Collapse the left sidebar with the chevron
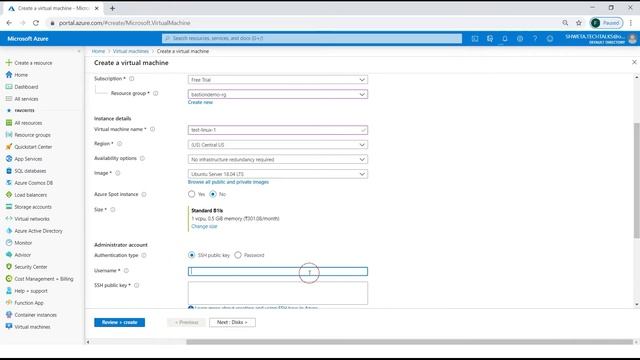 click(x=79, y=51)
